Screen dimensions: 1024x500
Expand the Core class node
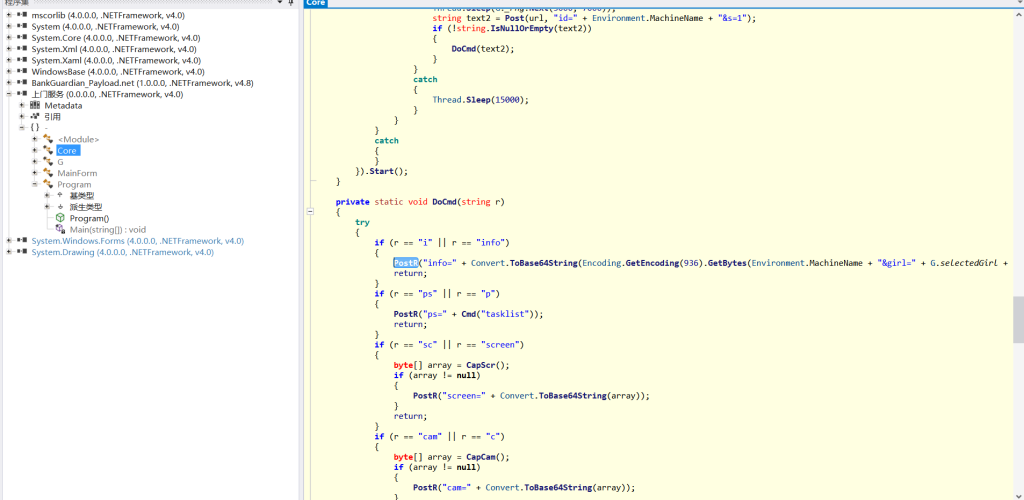pos(35,150)
